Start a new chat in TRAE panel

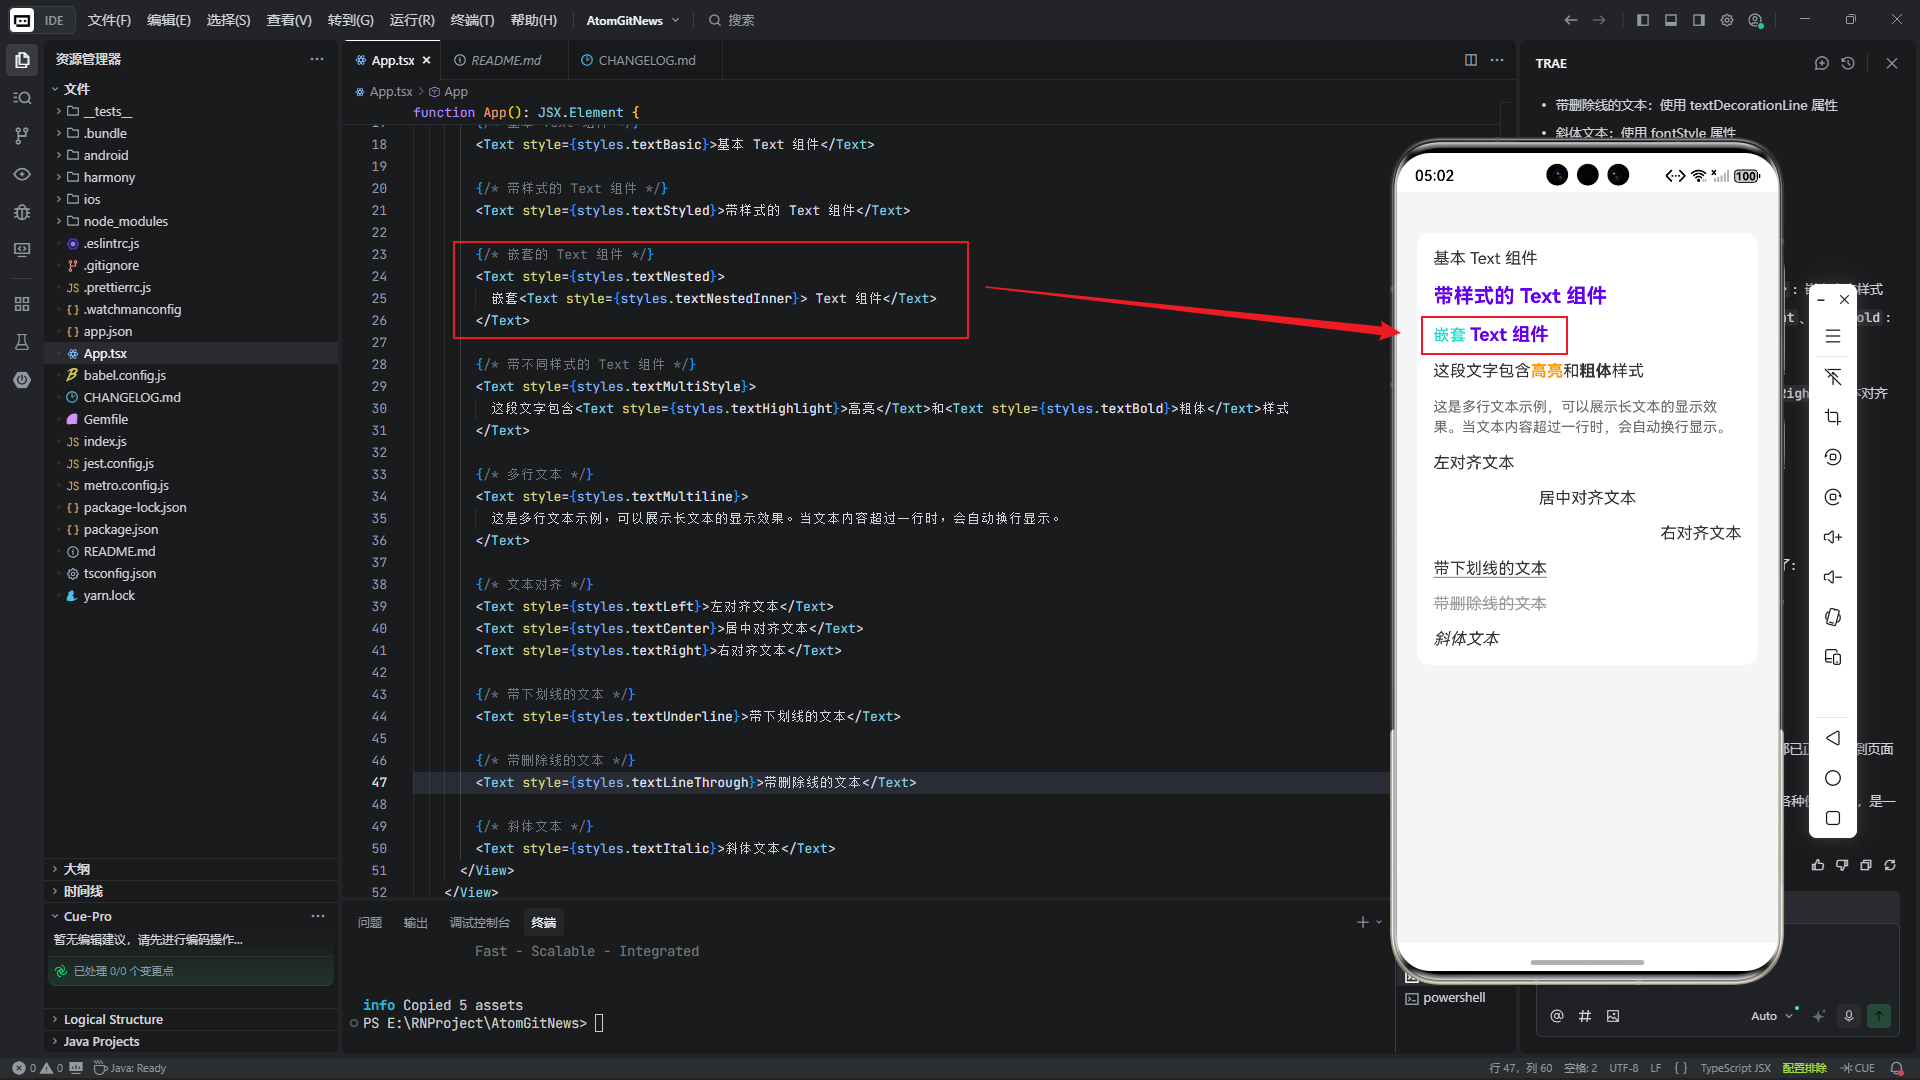click(x=1821, y=63)
